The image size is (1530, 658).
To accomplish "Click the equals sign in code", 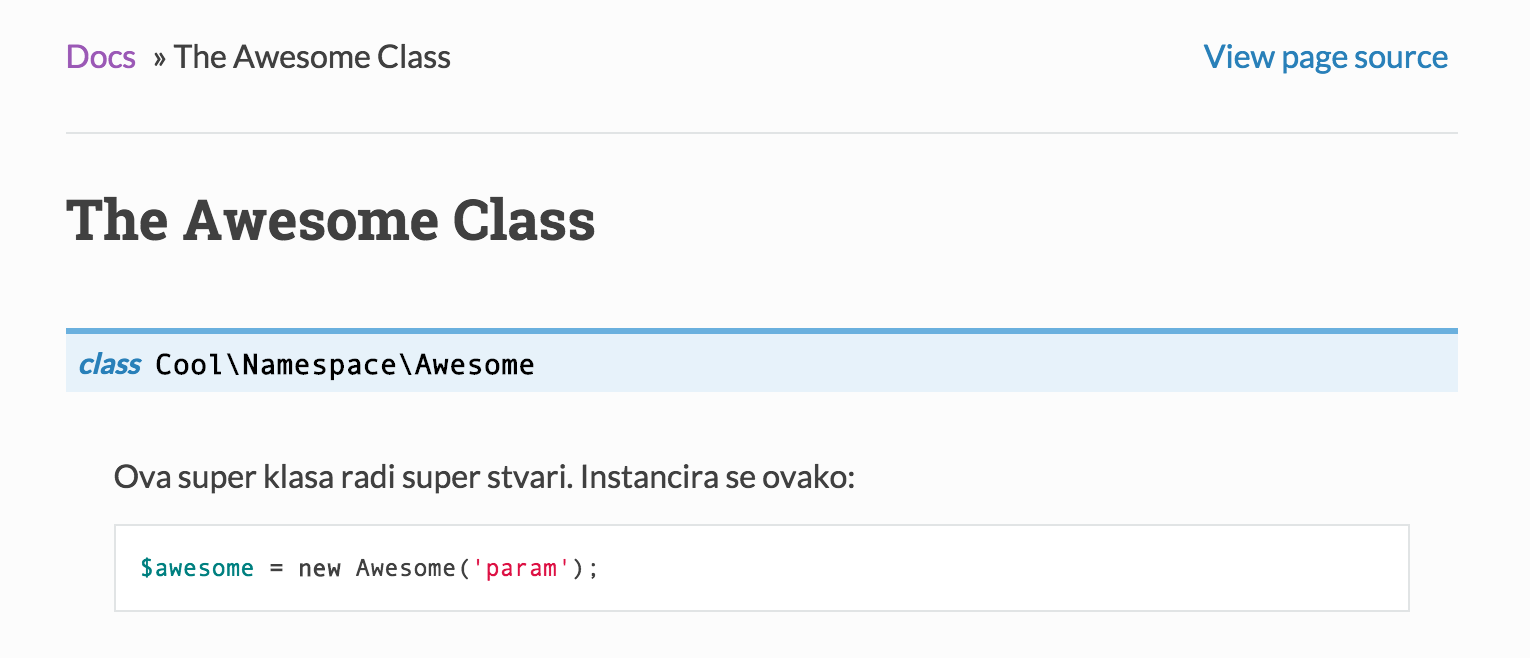I will [x=276, y=568].
